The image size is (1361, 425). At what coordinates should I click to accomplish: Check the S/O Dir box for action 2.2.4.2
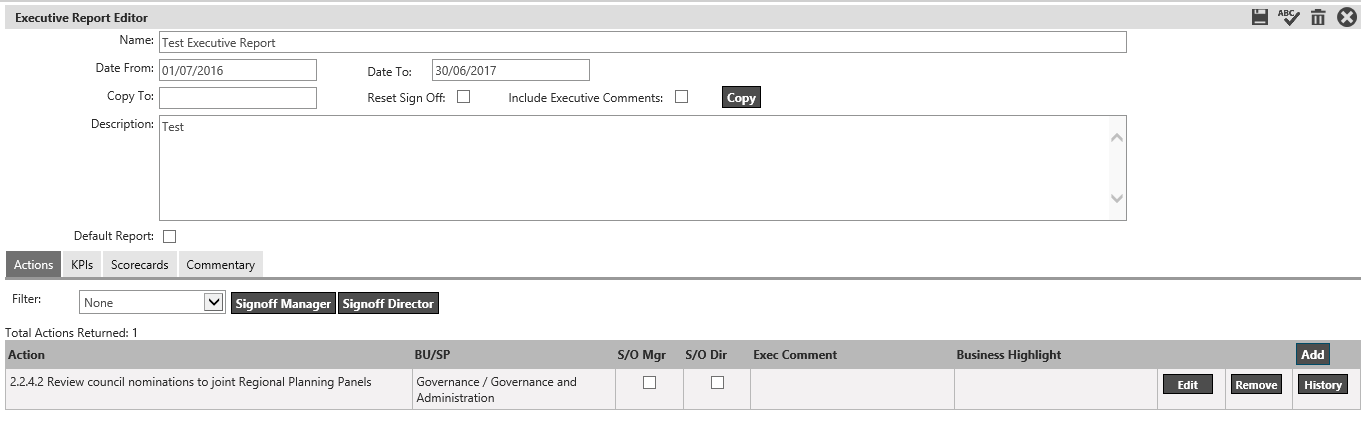click(717, 382)
